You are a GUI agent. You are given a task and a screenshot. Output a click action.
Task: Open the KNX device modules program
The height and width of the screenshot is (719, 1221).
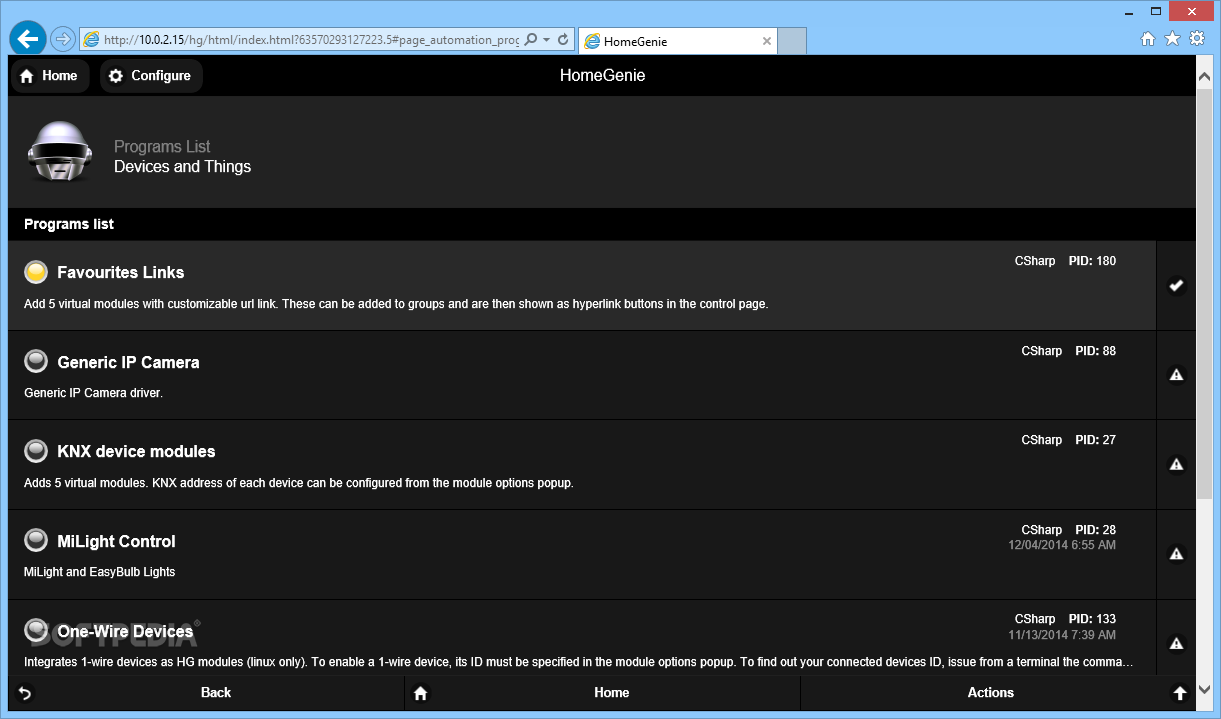click(582, 465)
